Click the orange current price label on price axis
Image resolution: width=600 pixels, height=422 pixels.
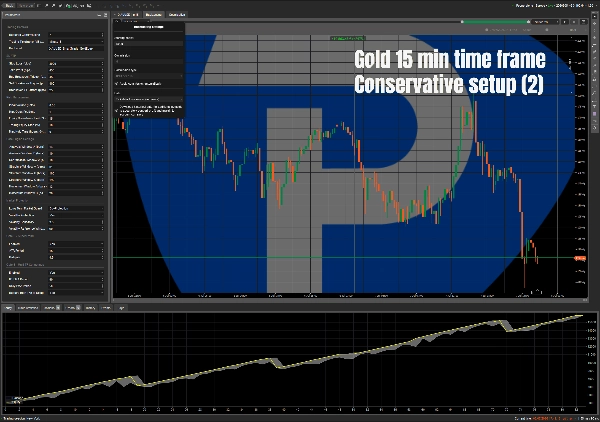[580, 259]
